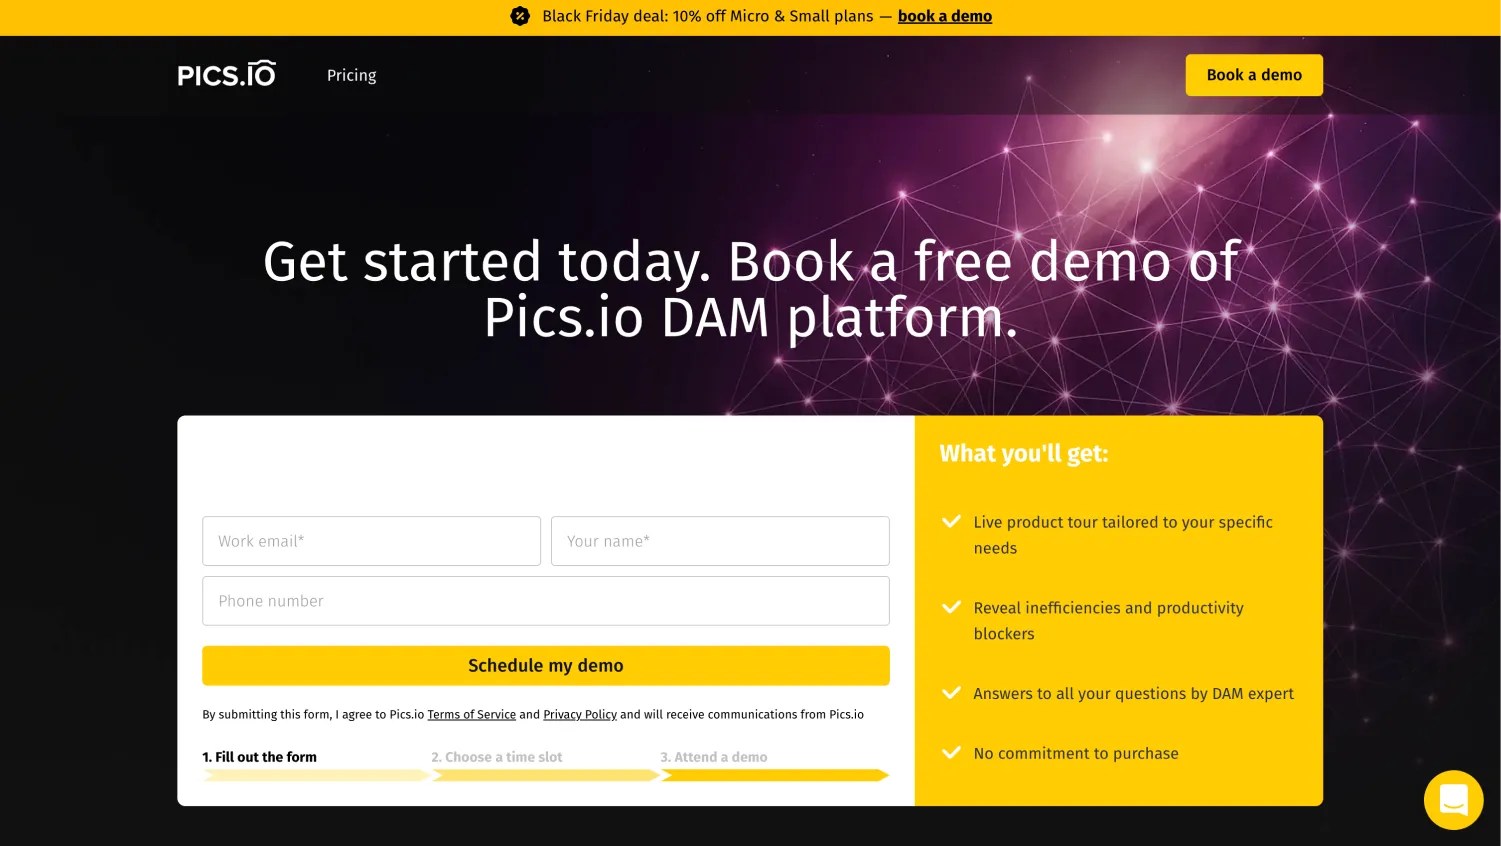Viewport: 1501px width, 846px height.
Task: Open the Terms of Service link
Action: point(471,714)
